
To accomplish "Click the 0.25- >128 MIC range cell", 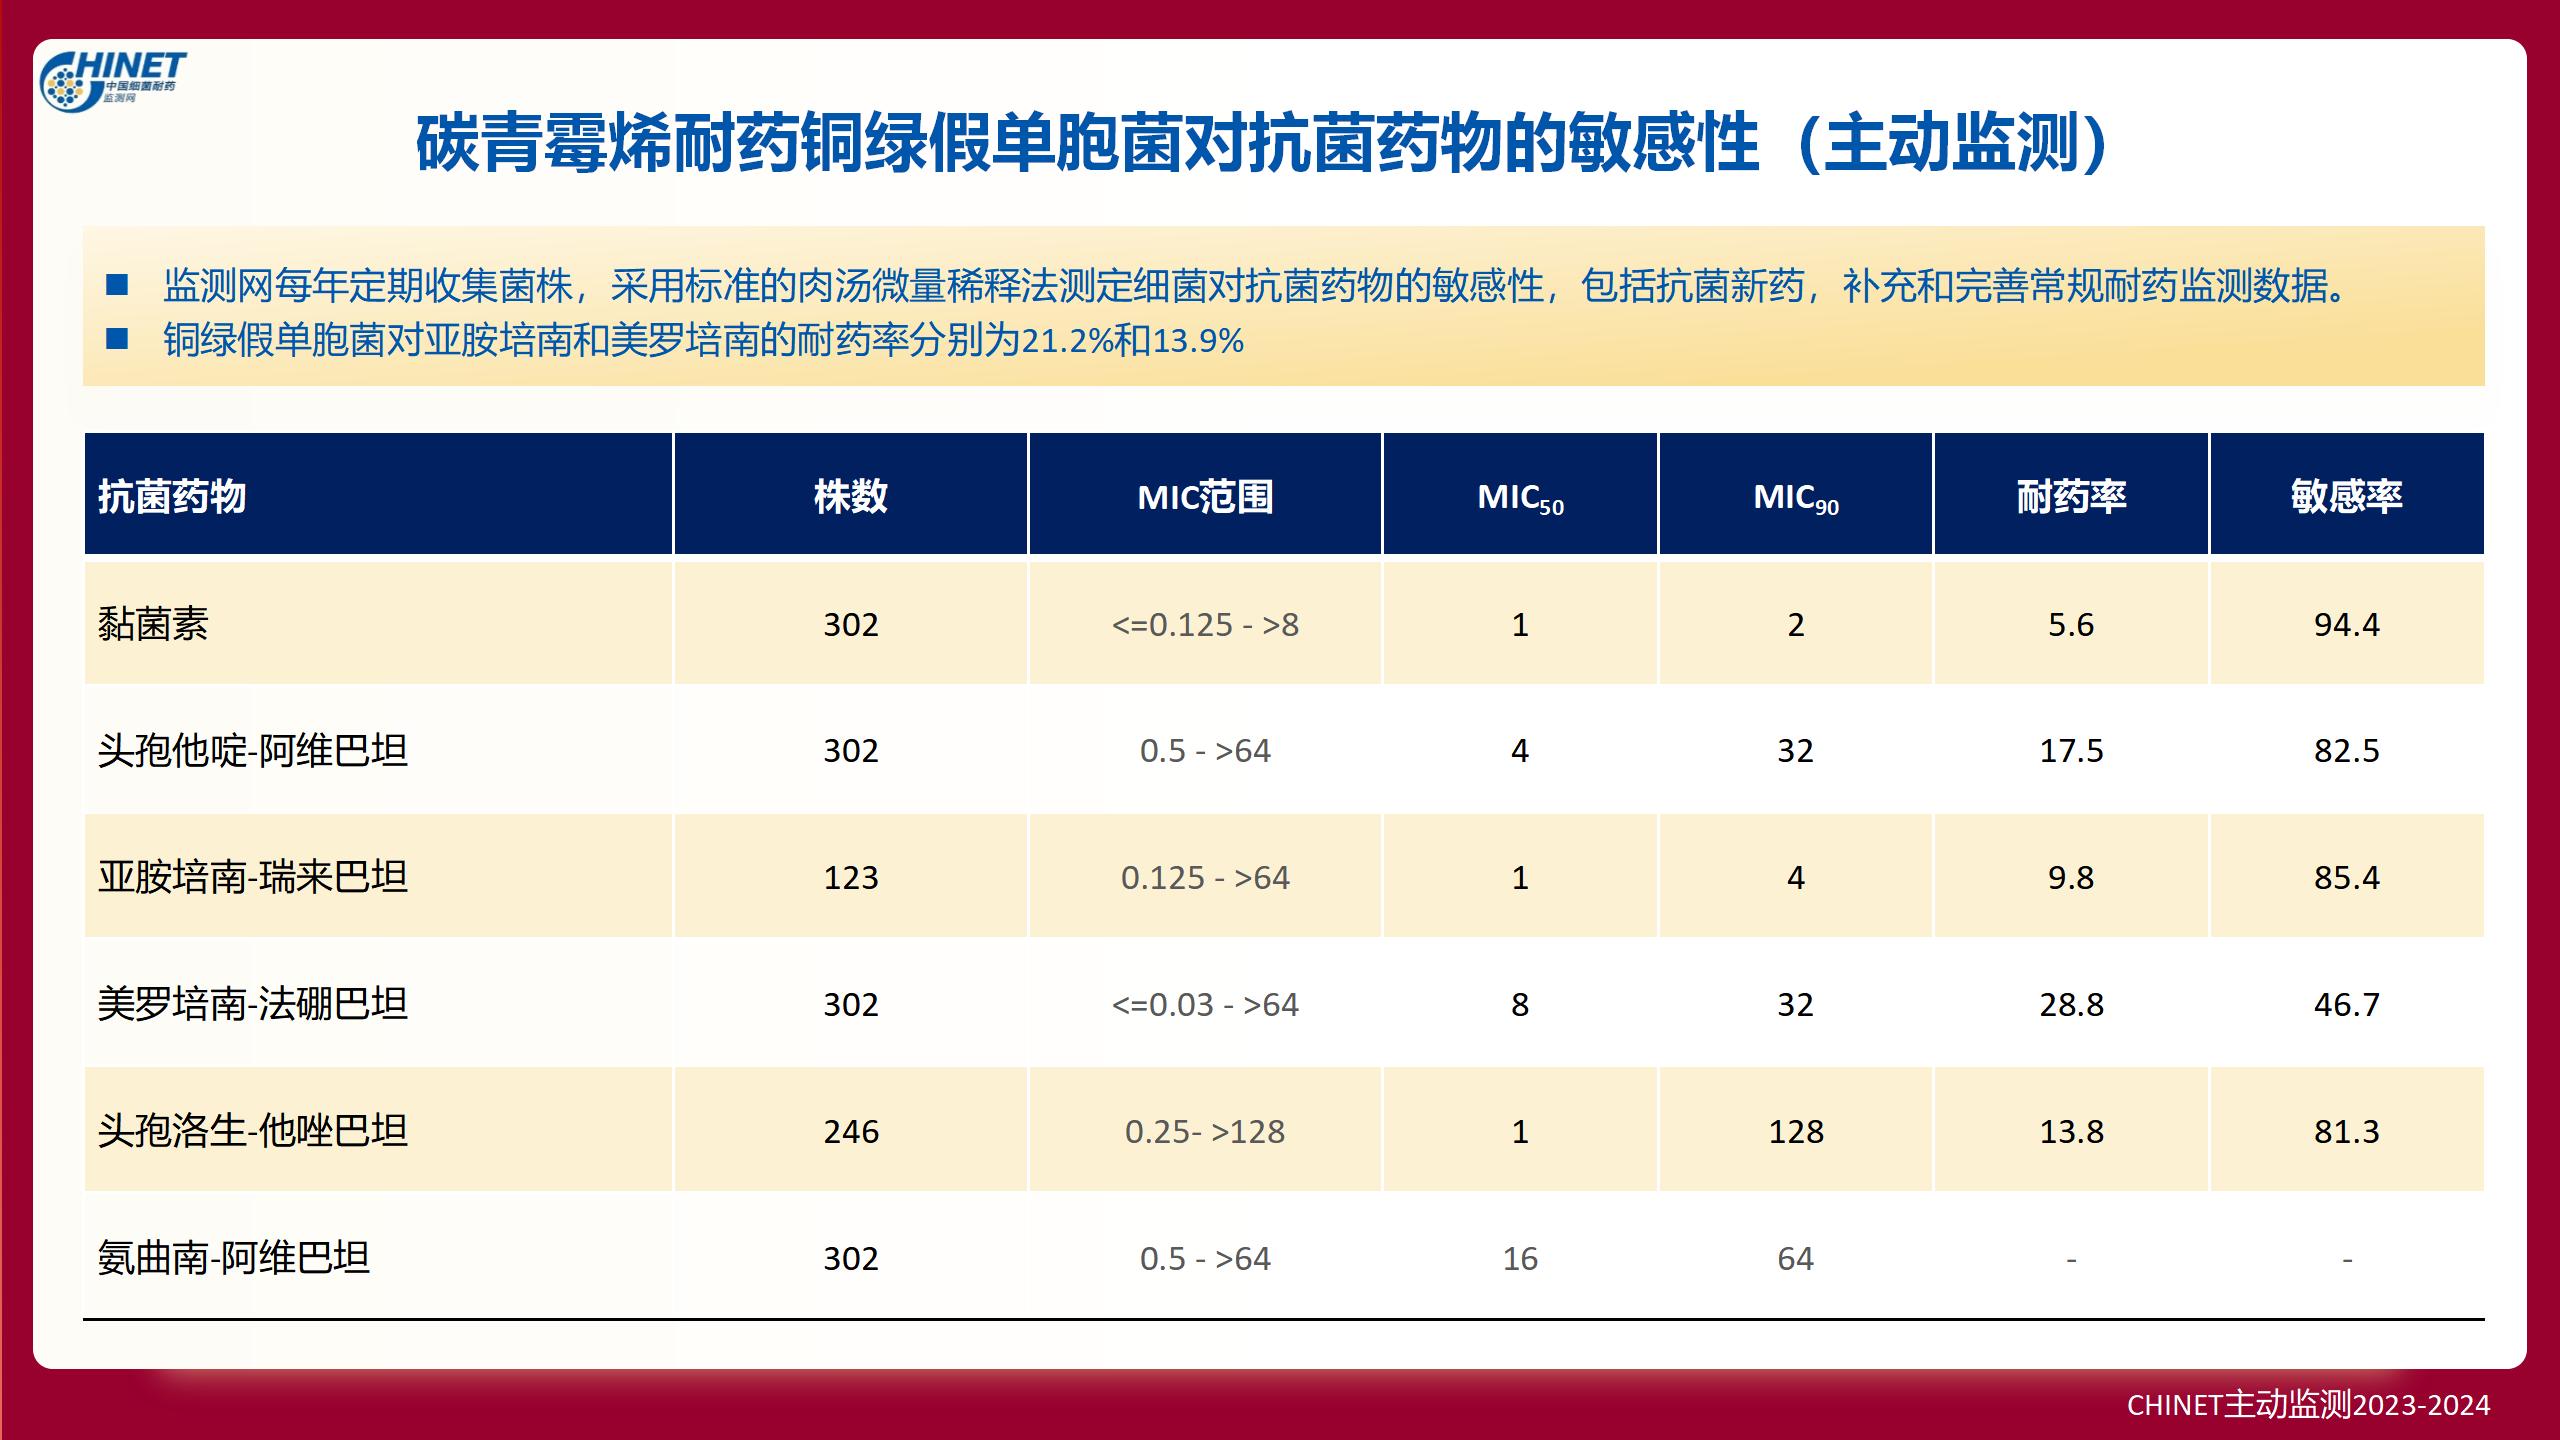I will coord(1205,1131).
